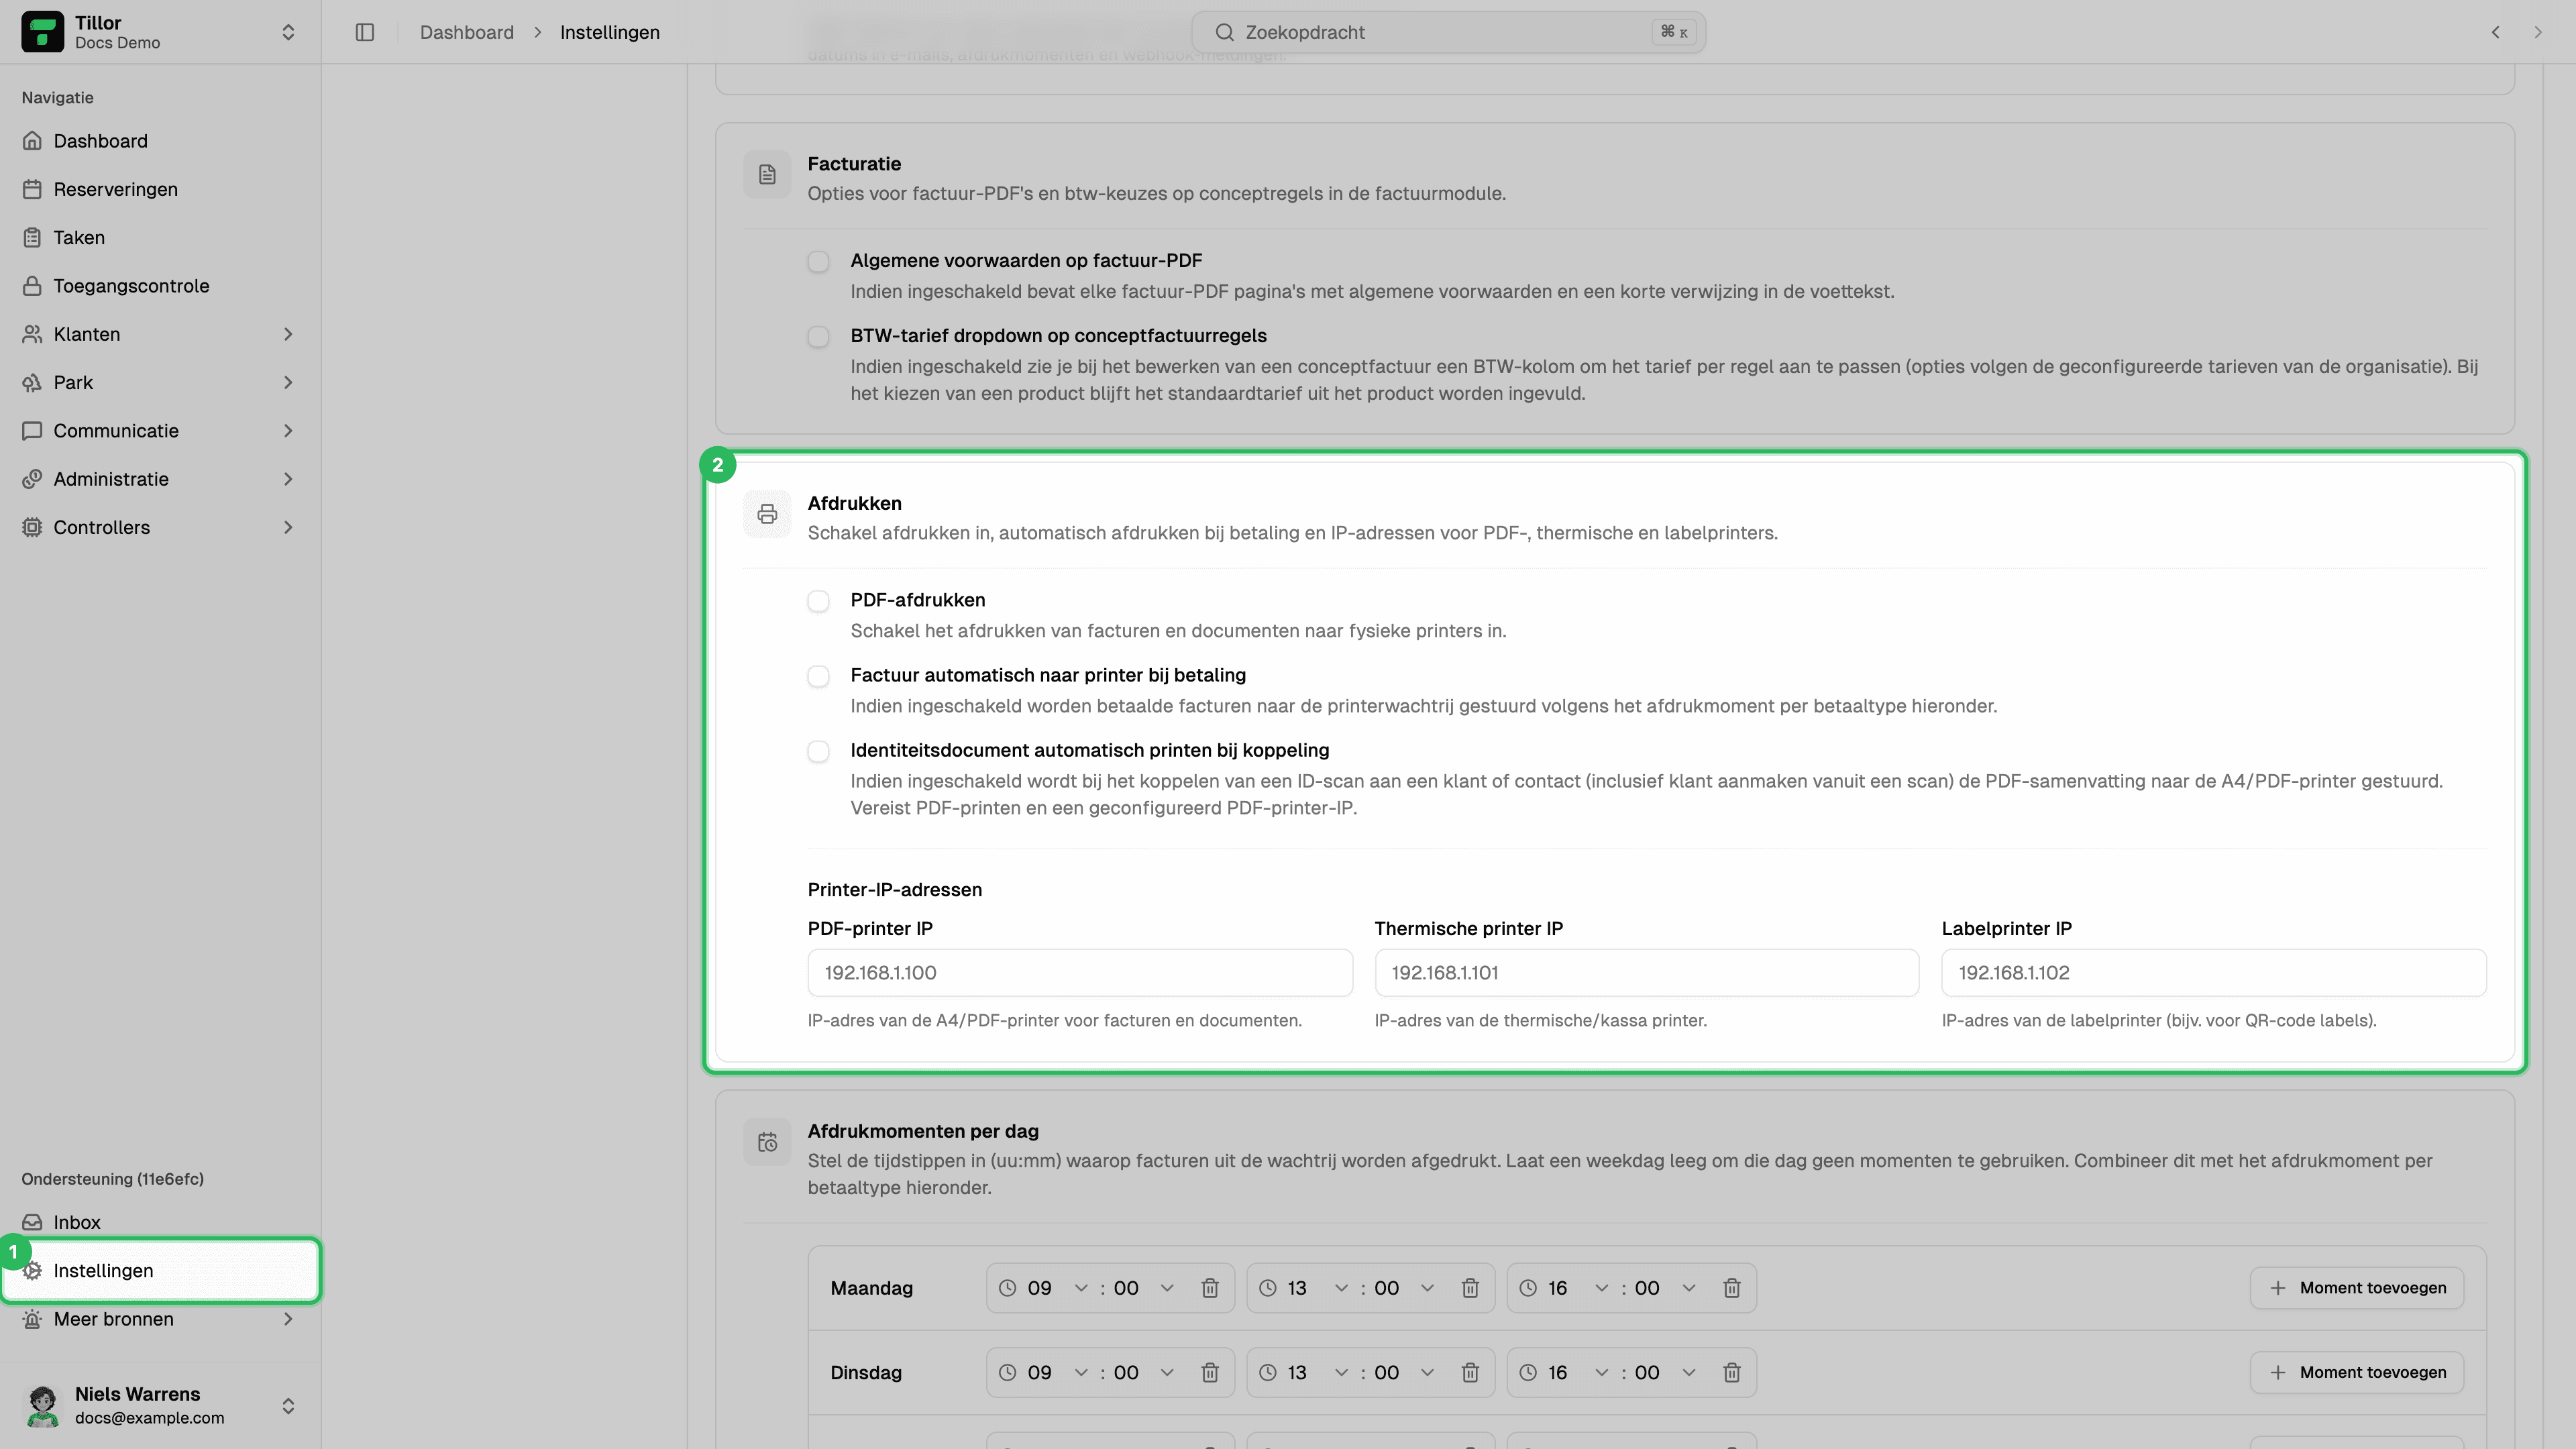Image resolution: width=2576 pixels, height=1449 pixels.
Task: Toggle the sidebar panel icon
Action: pos(365,32)
